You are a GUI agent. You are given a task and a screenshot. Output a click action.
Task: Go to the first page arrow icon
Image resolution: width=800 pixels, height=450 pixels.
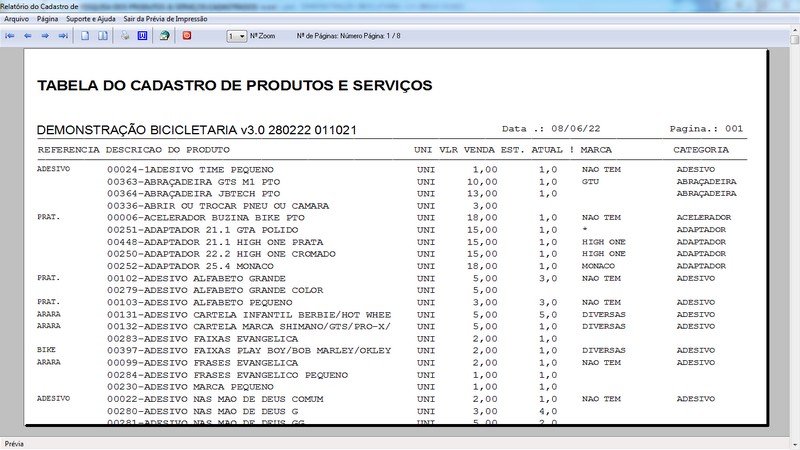(10, 36)
